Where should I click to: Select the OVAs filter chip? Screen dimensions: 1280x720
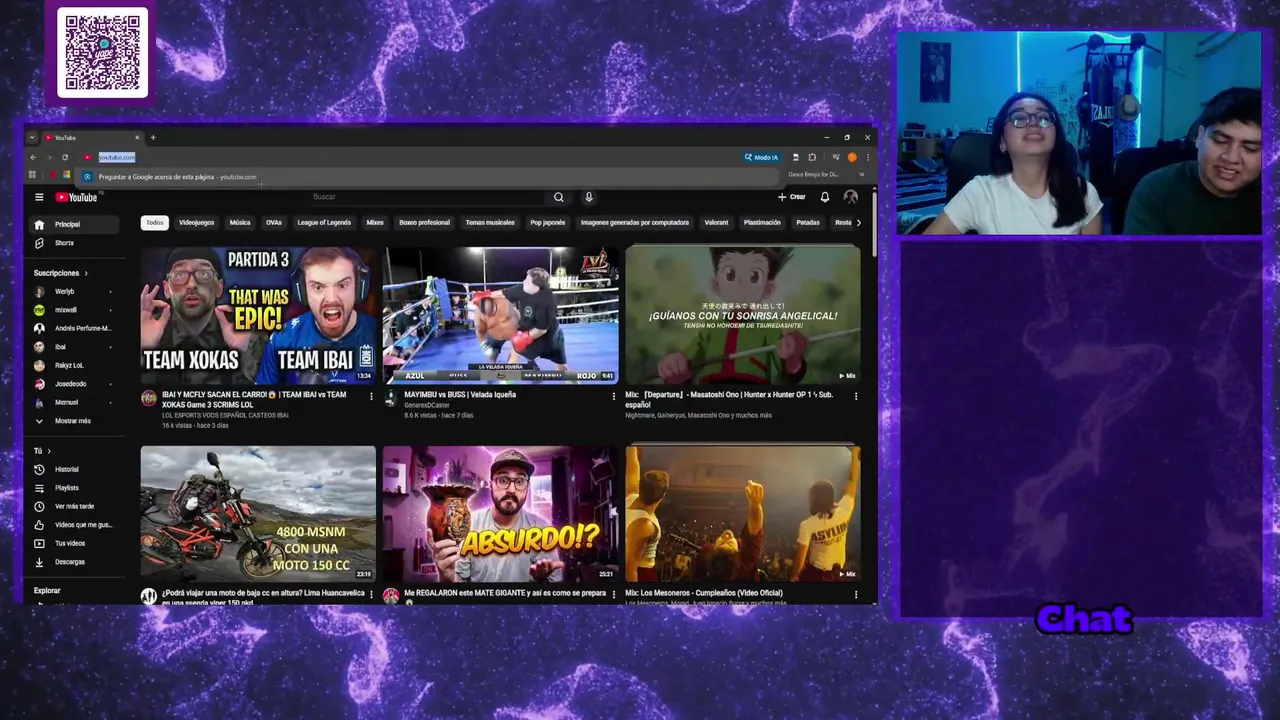pos(274,223)
